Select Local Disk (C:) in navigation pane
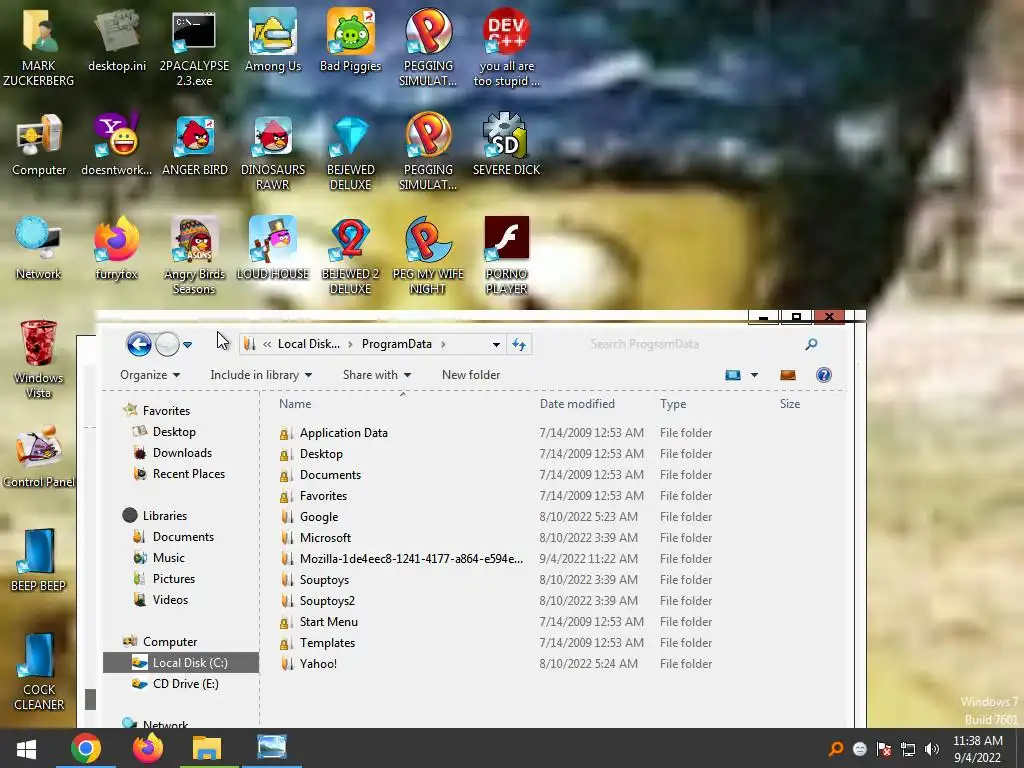 pos(181,662)
